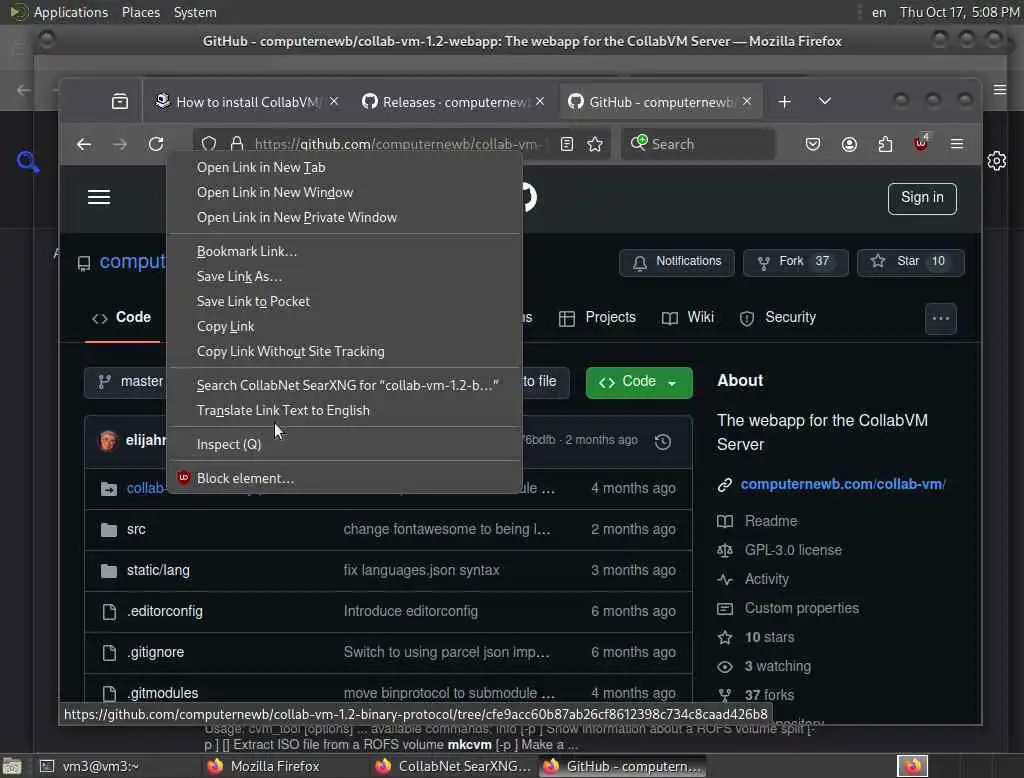Screen dimensions: 1024x778
Task: Click the site security padlock icon
Action: point(237,144)
